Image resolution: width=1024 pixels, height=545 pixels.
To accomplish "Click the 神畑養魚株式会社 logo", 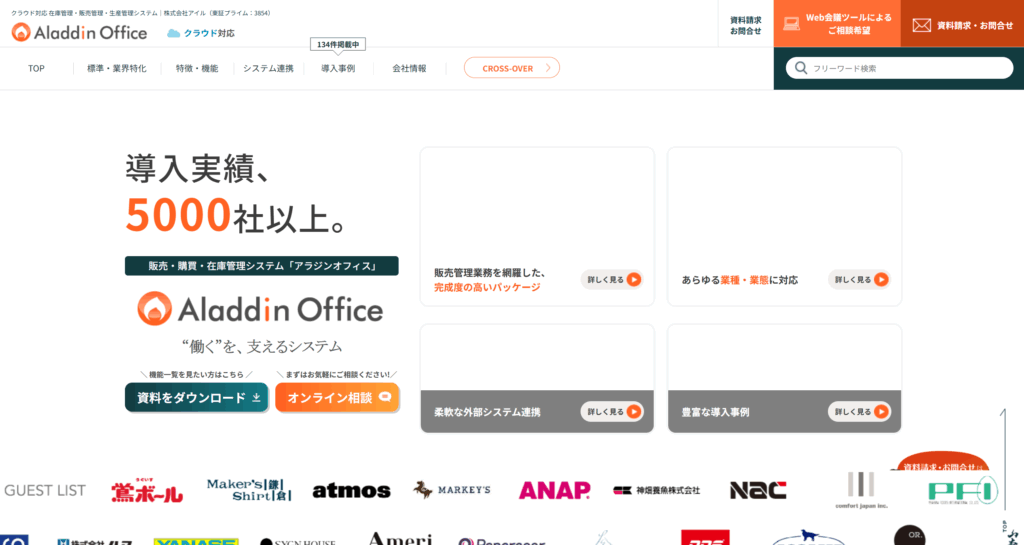I will (x=656, y=490).
